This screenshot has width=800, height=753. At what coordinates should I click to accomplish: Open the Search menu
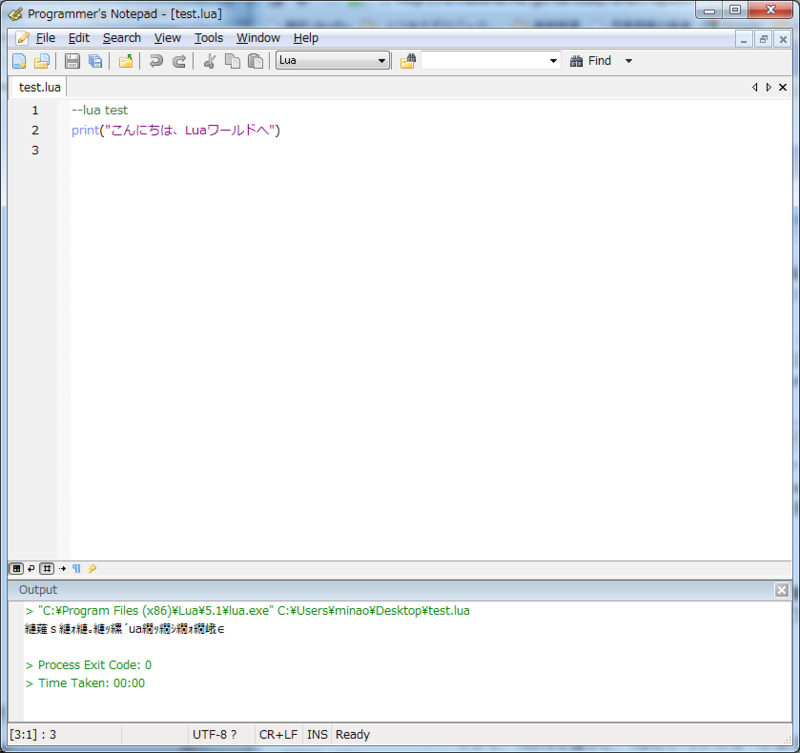pos(121,38)
